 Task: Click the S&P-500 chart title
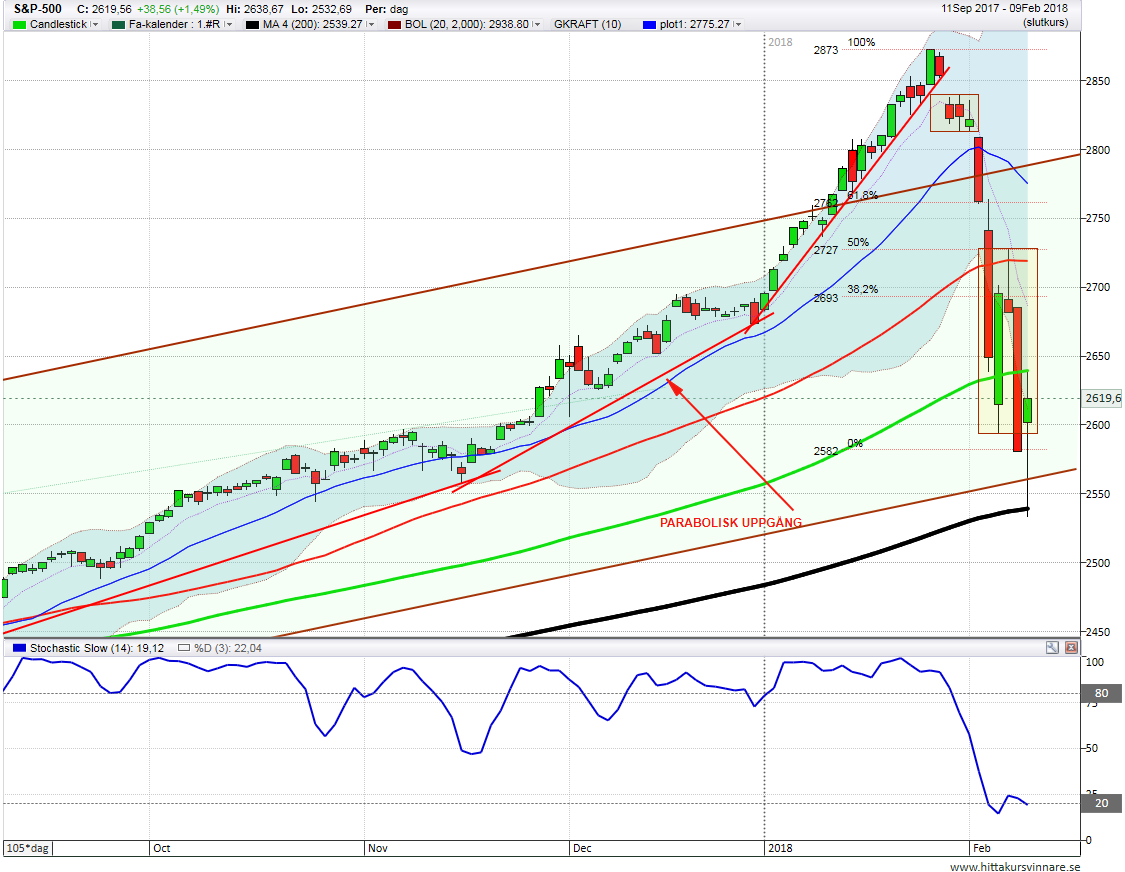coord(38,9)
